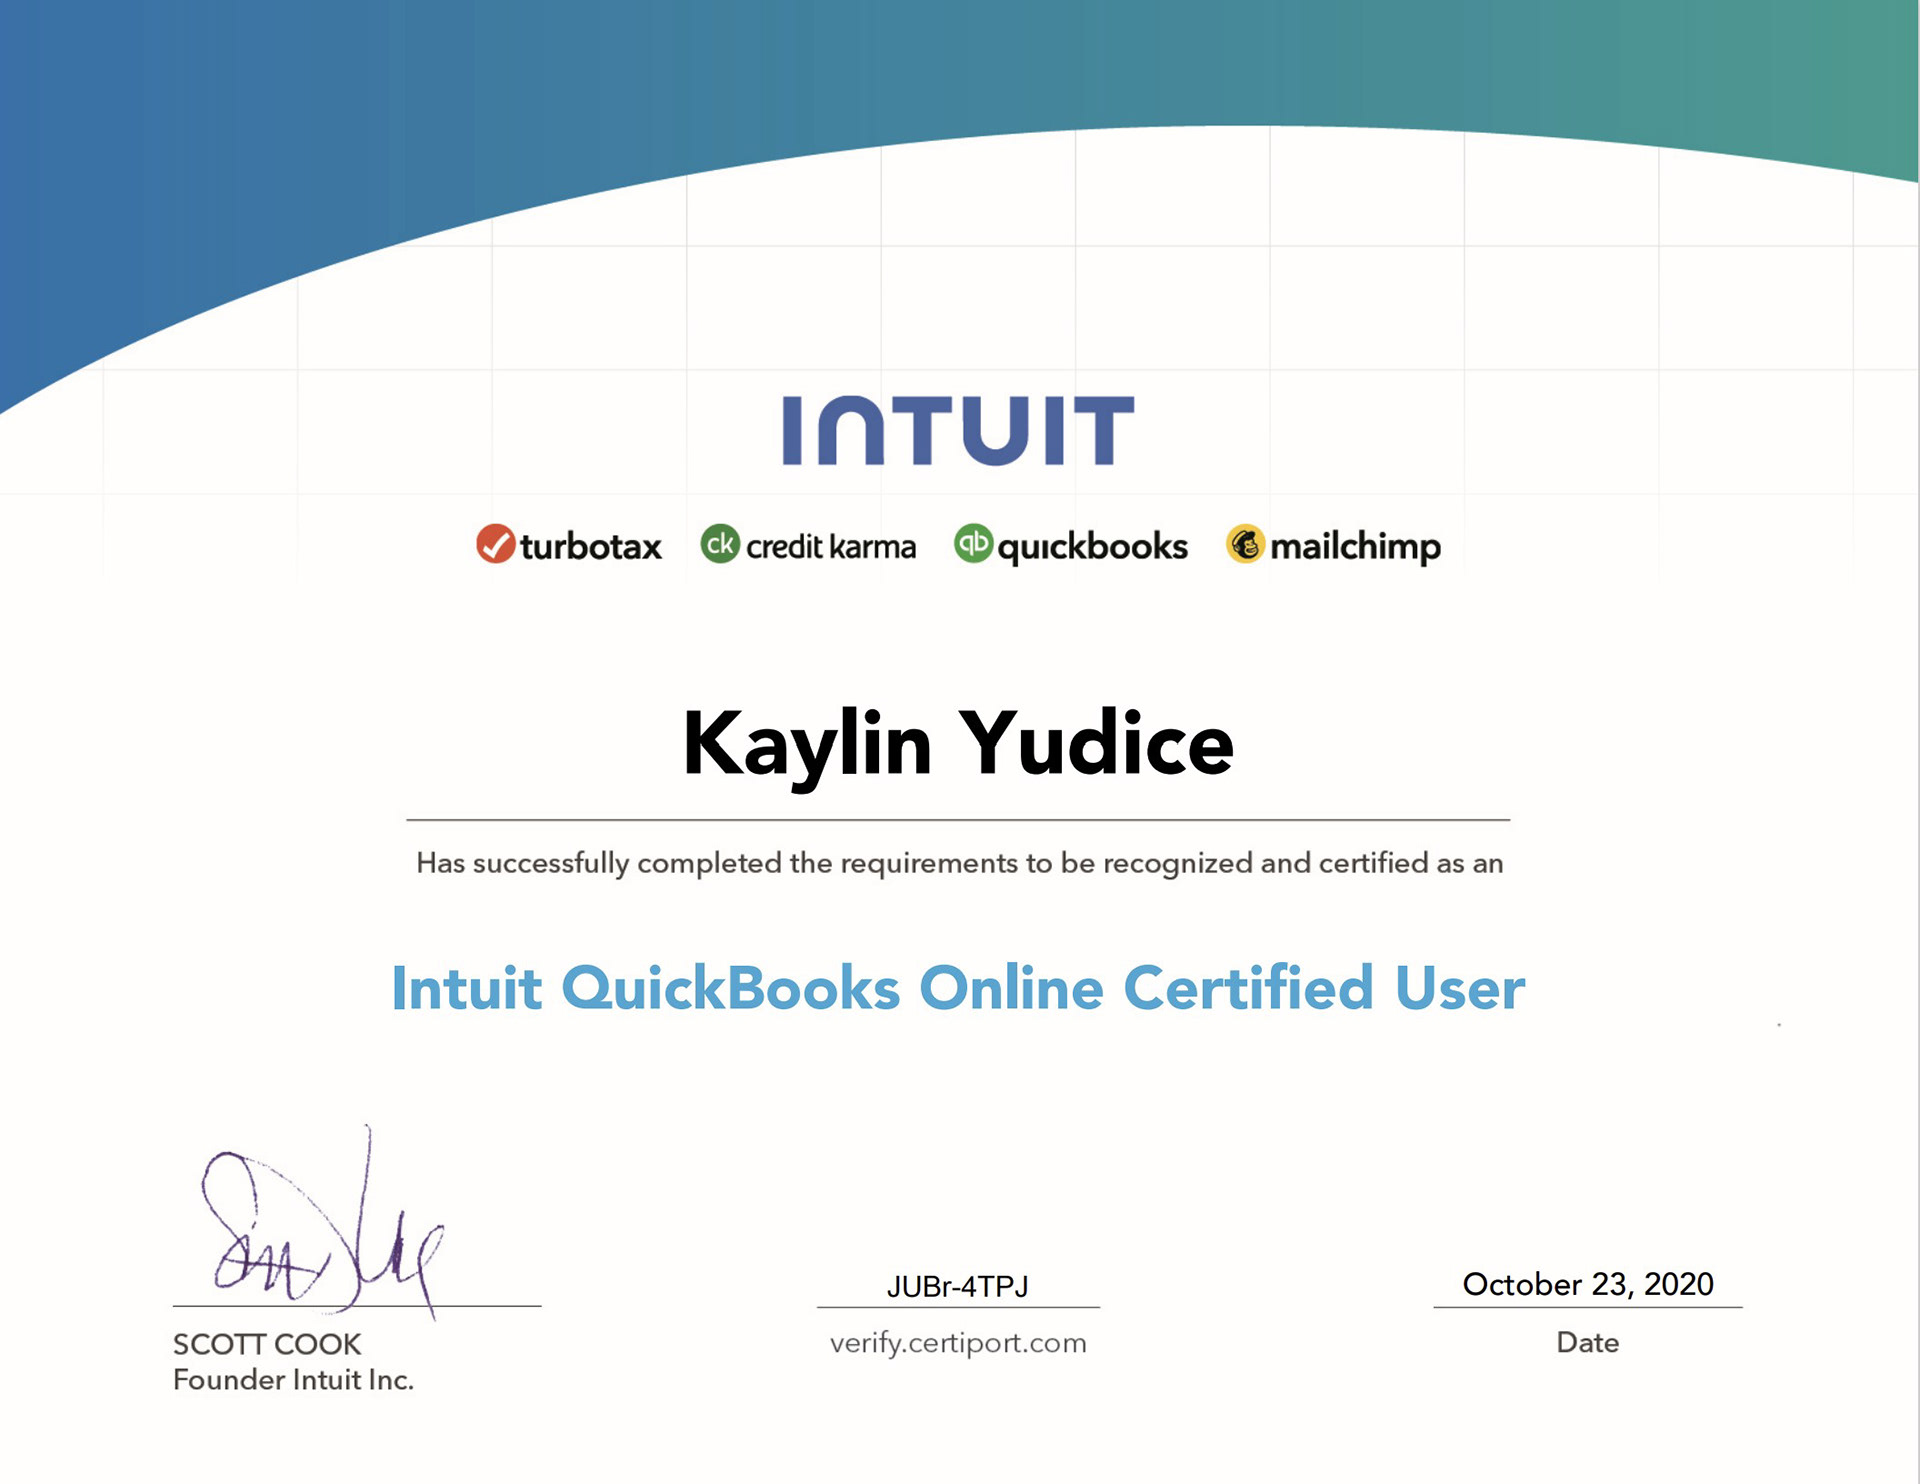Click the credit karma wordmark text
Screen dimensions: 1920x1484
831,547
